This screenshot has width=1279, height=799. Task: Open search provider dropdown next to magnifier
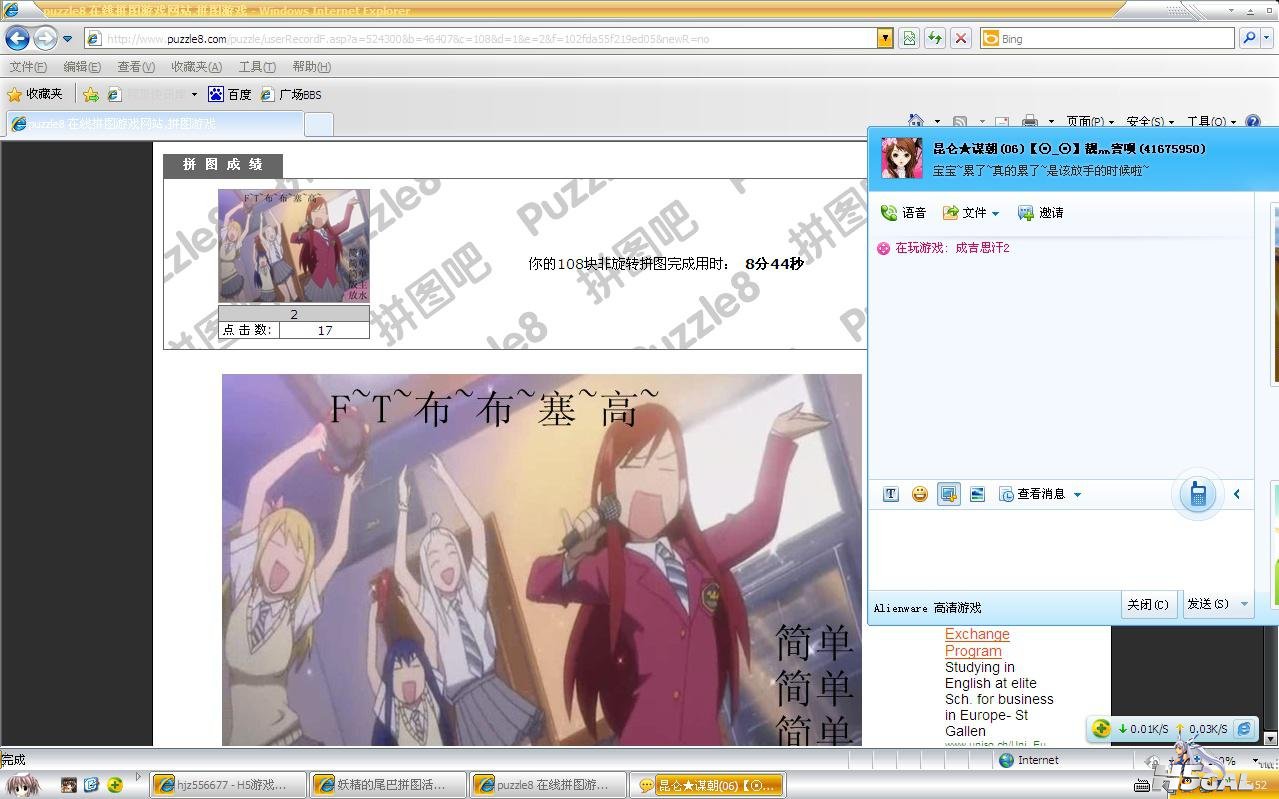tap(1268, 39)
